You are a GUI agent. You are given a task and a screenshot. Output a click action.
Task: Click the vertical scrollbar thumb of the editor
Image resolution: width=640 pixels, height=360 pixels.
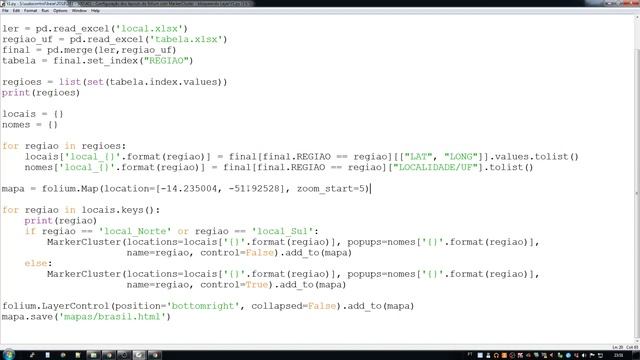point(637,192)
